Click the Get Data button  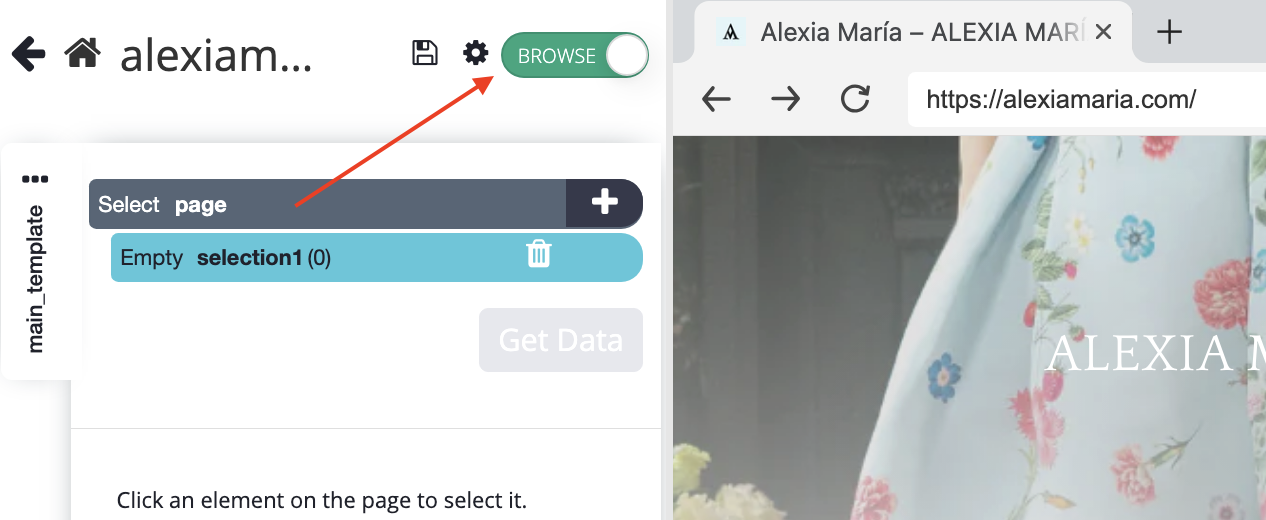(561, 340)
